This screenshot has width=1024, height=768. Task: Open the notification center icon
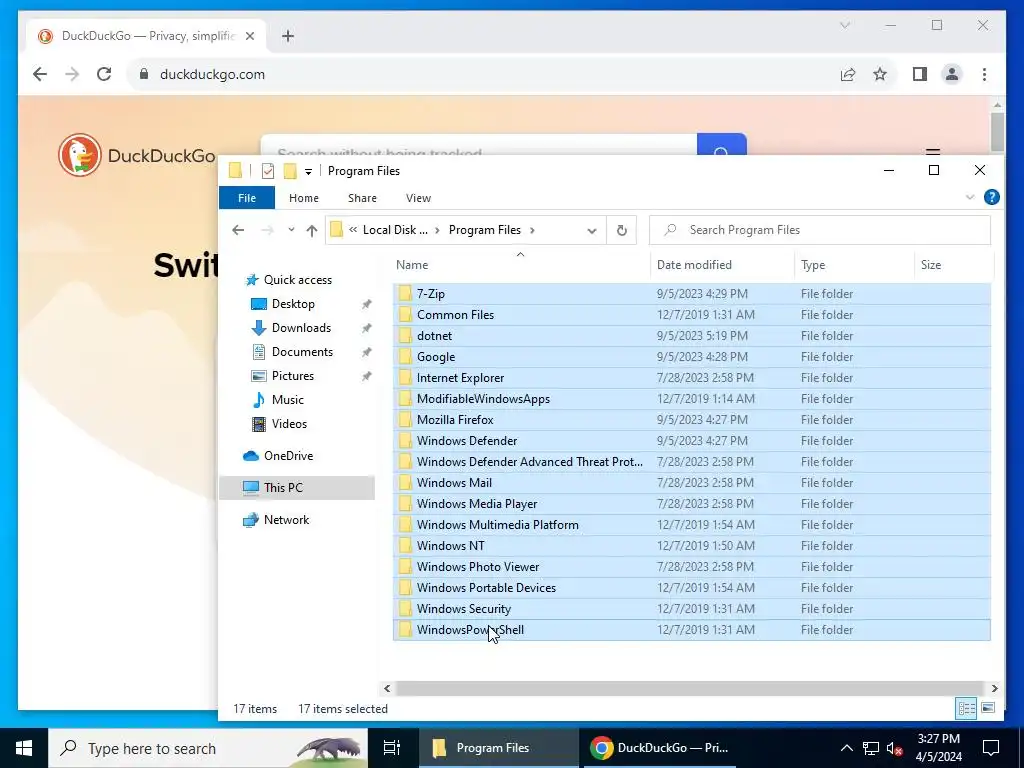pyautogui.click(x=991, y=748)
